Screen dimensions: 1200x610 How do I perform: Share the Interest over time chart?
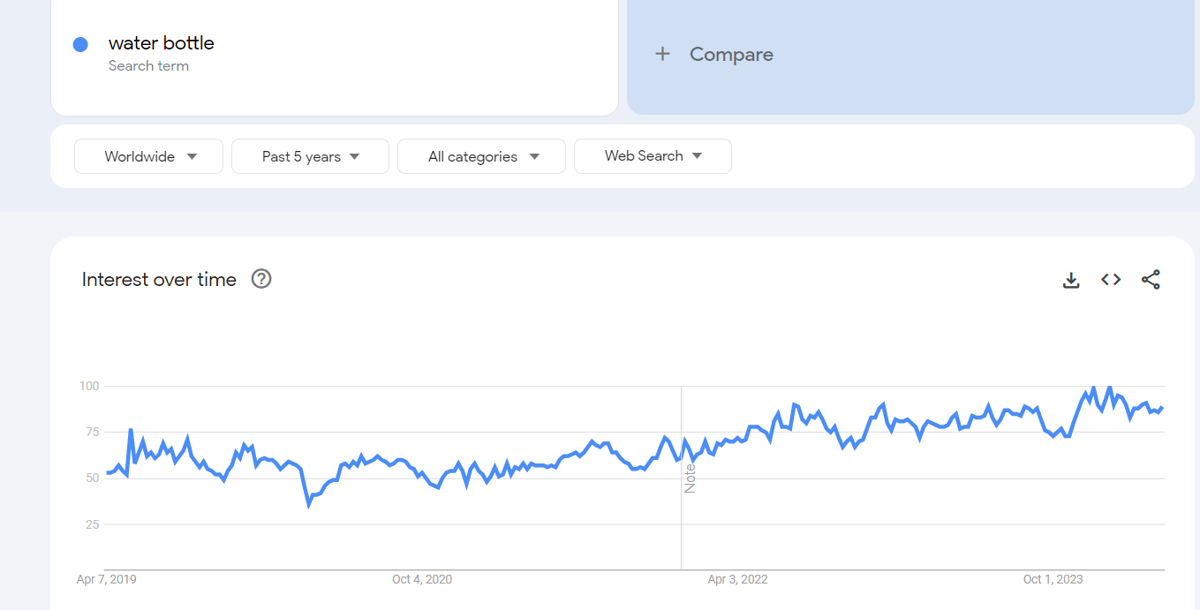[x=1151, y=280]
